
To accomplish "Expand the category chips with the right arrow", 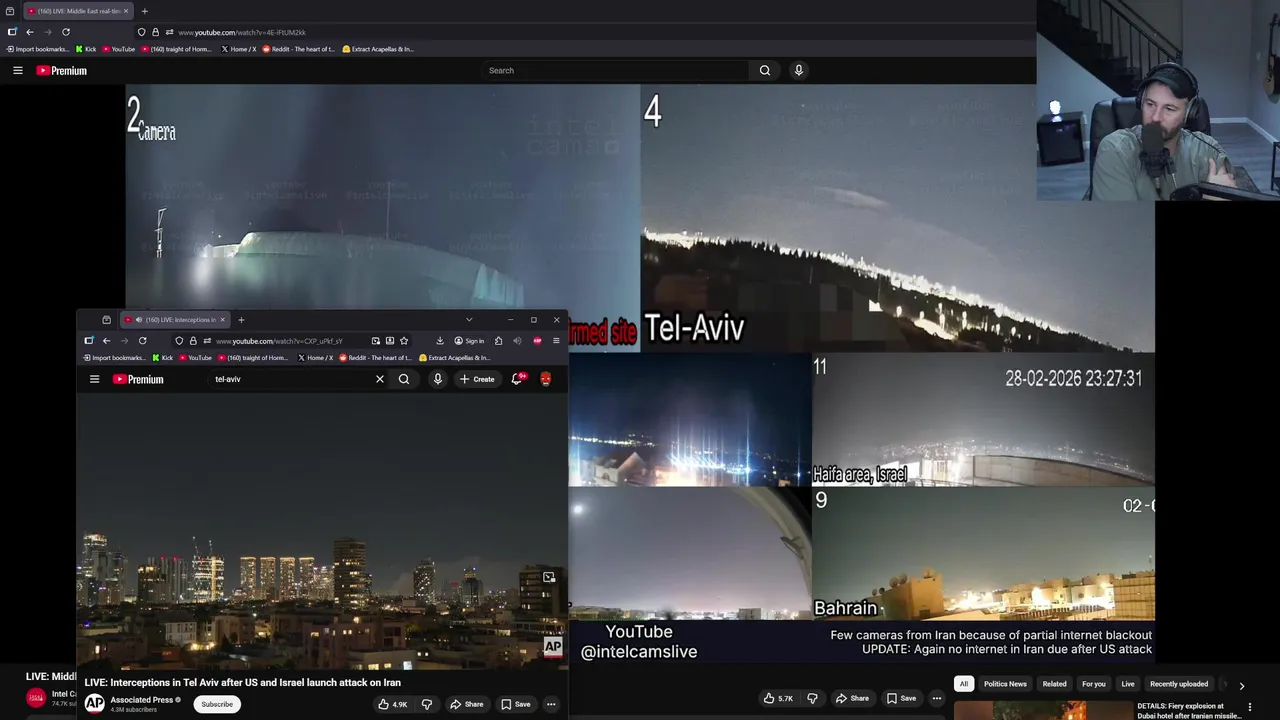I will pos(1242,686).
